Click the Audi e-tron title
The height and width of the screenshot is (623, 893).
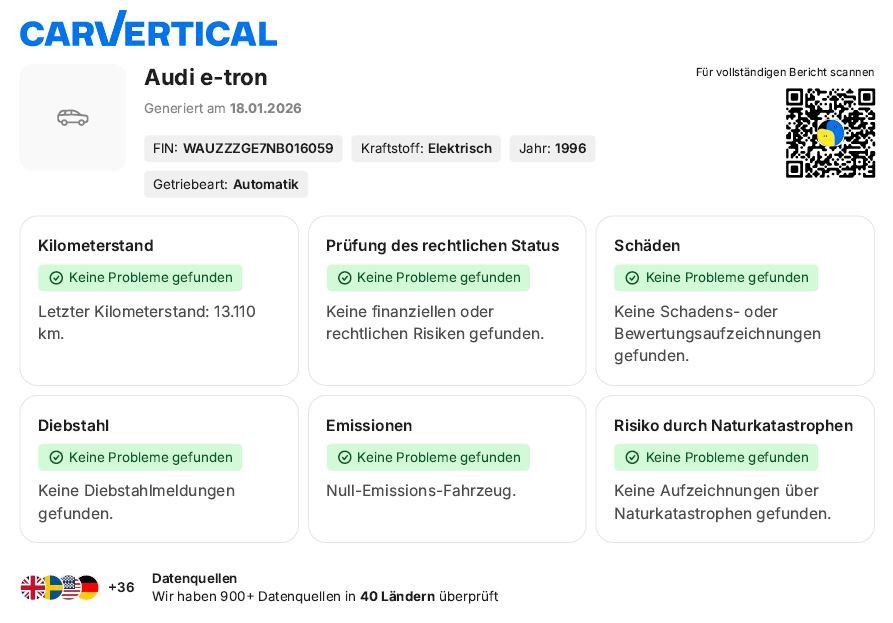click(x=206, y=78)
